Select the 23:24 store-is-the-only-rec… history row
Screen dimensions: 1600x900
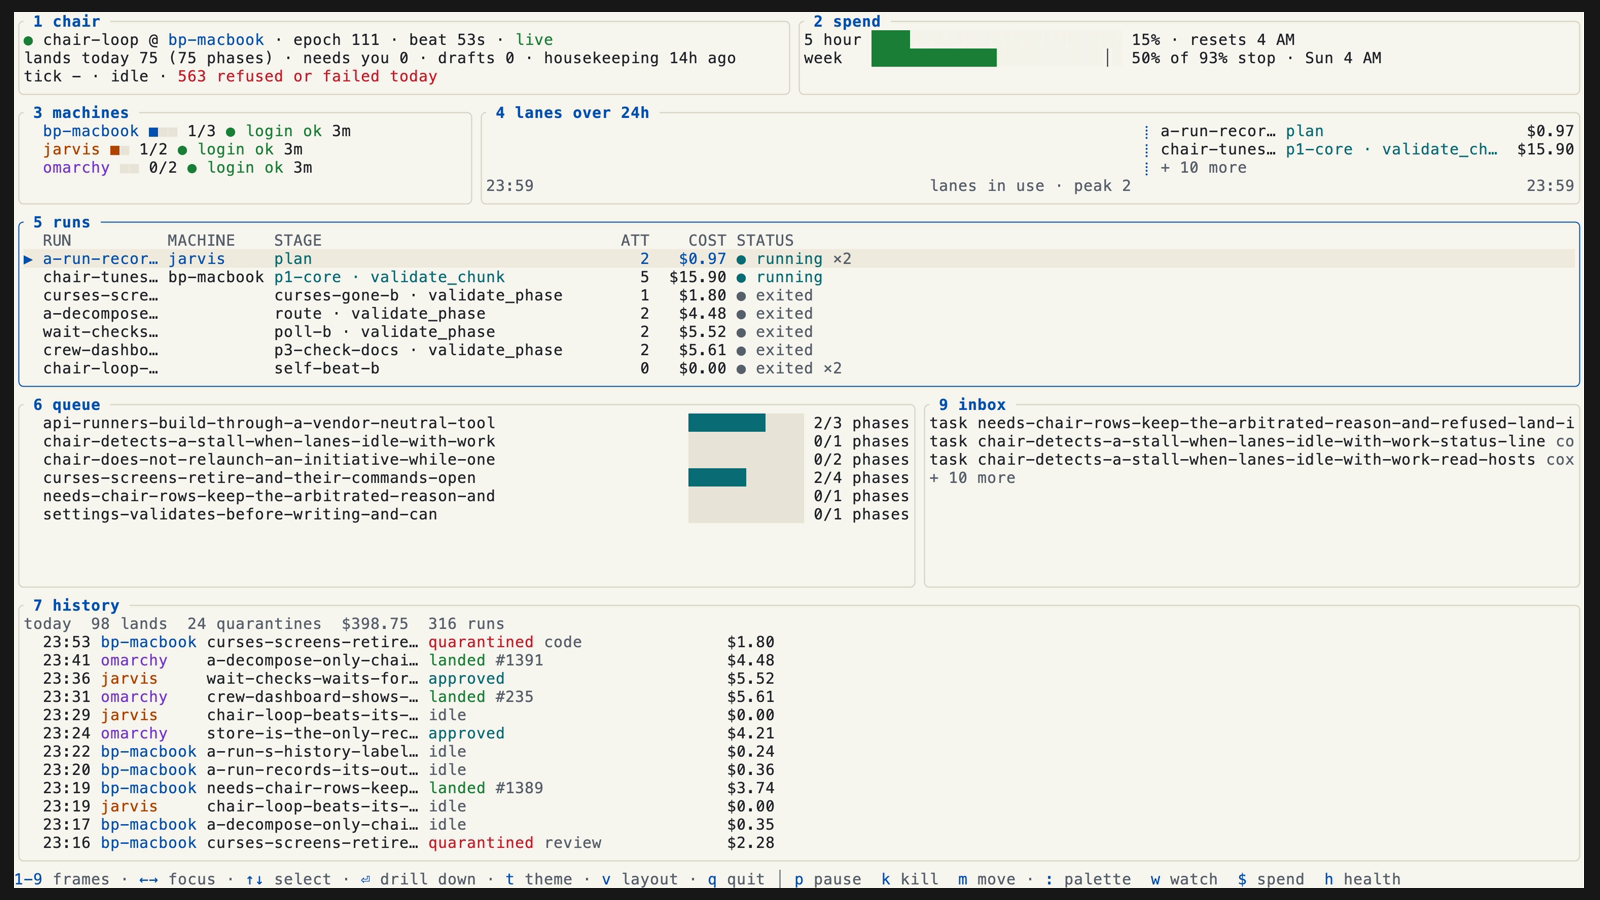pos(408,733)
